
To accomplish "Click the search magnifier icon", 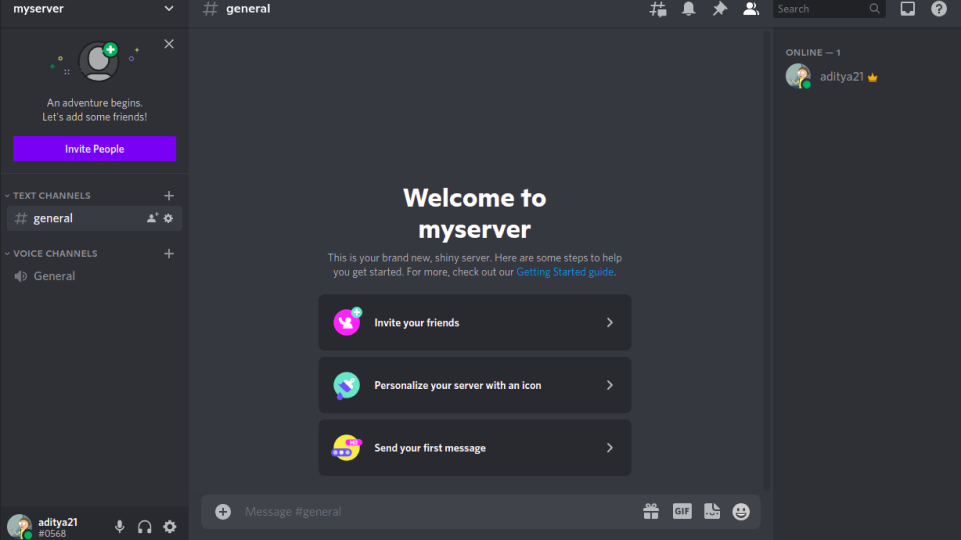I will click(875, 9).
